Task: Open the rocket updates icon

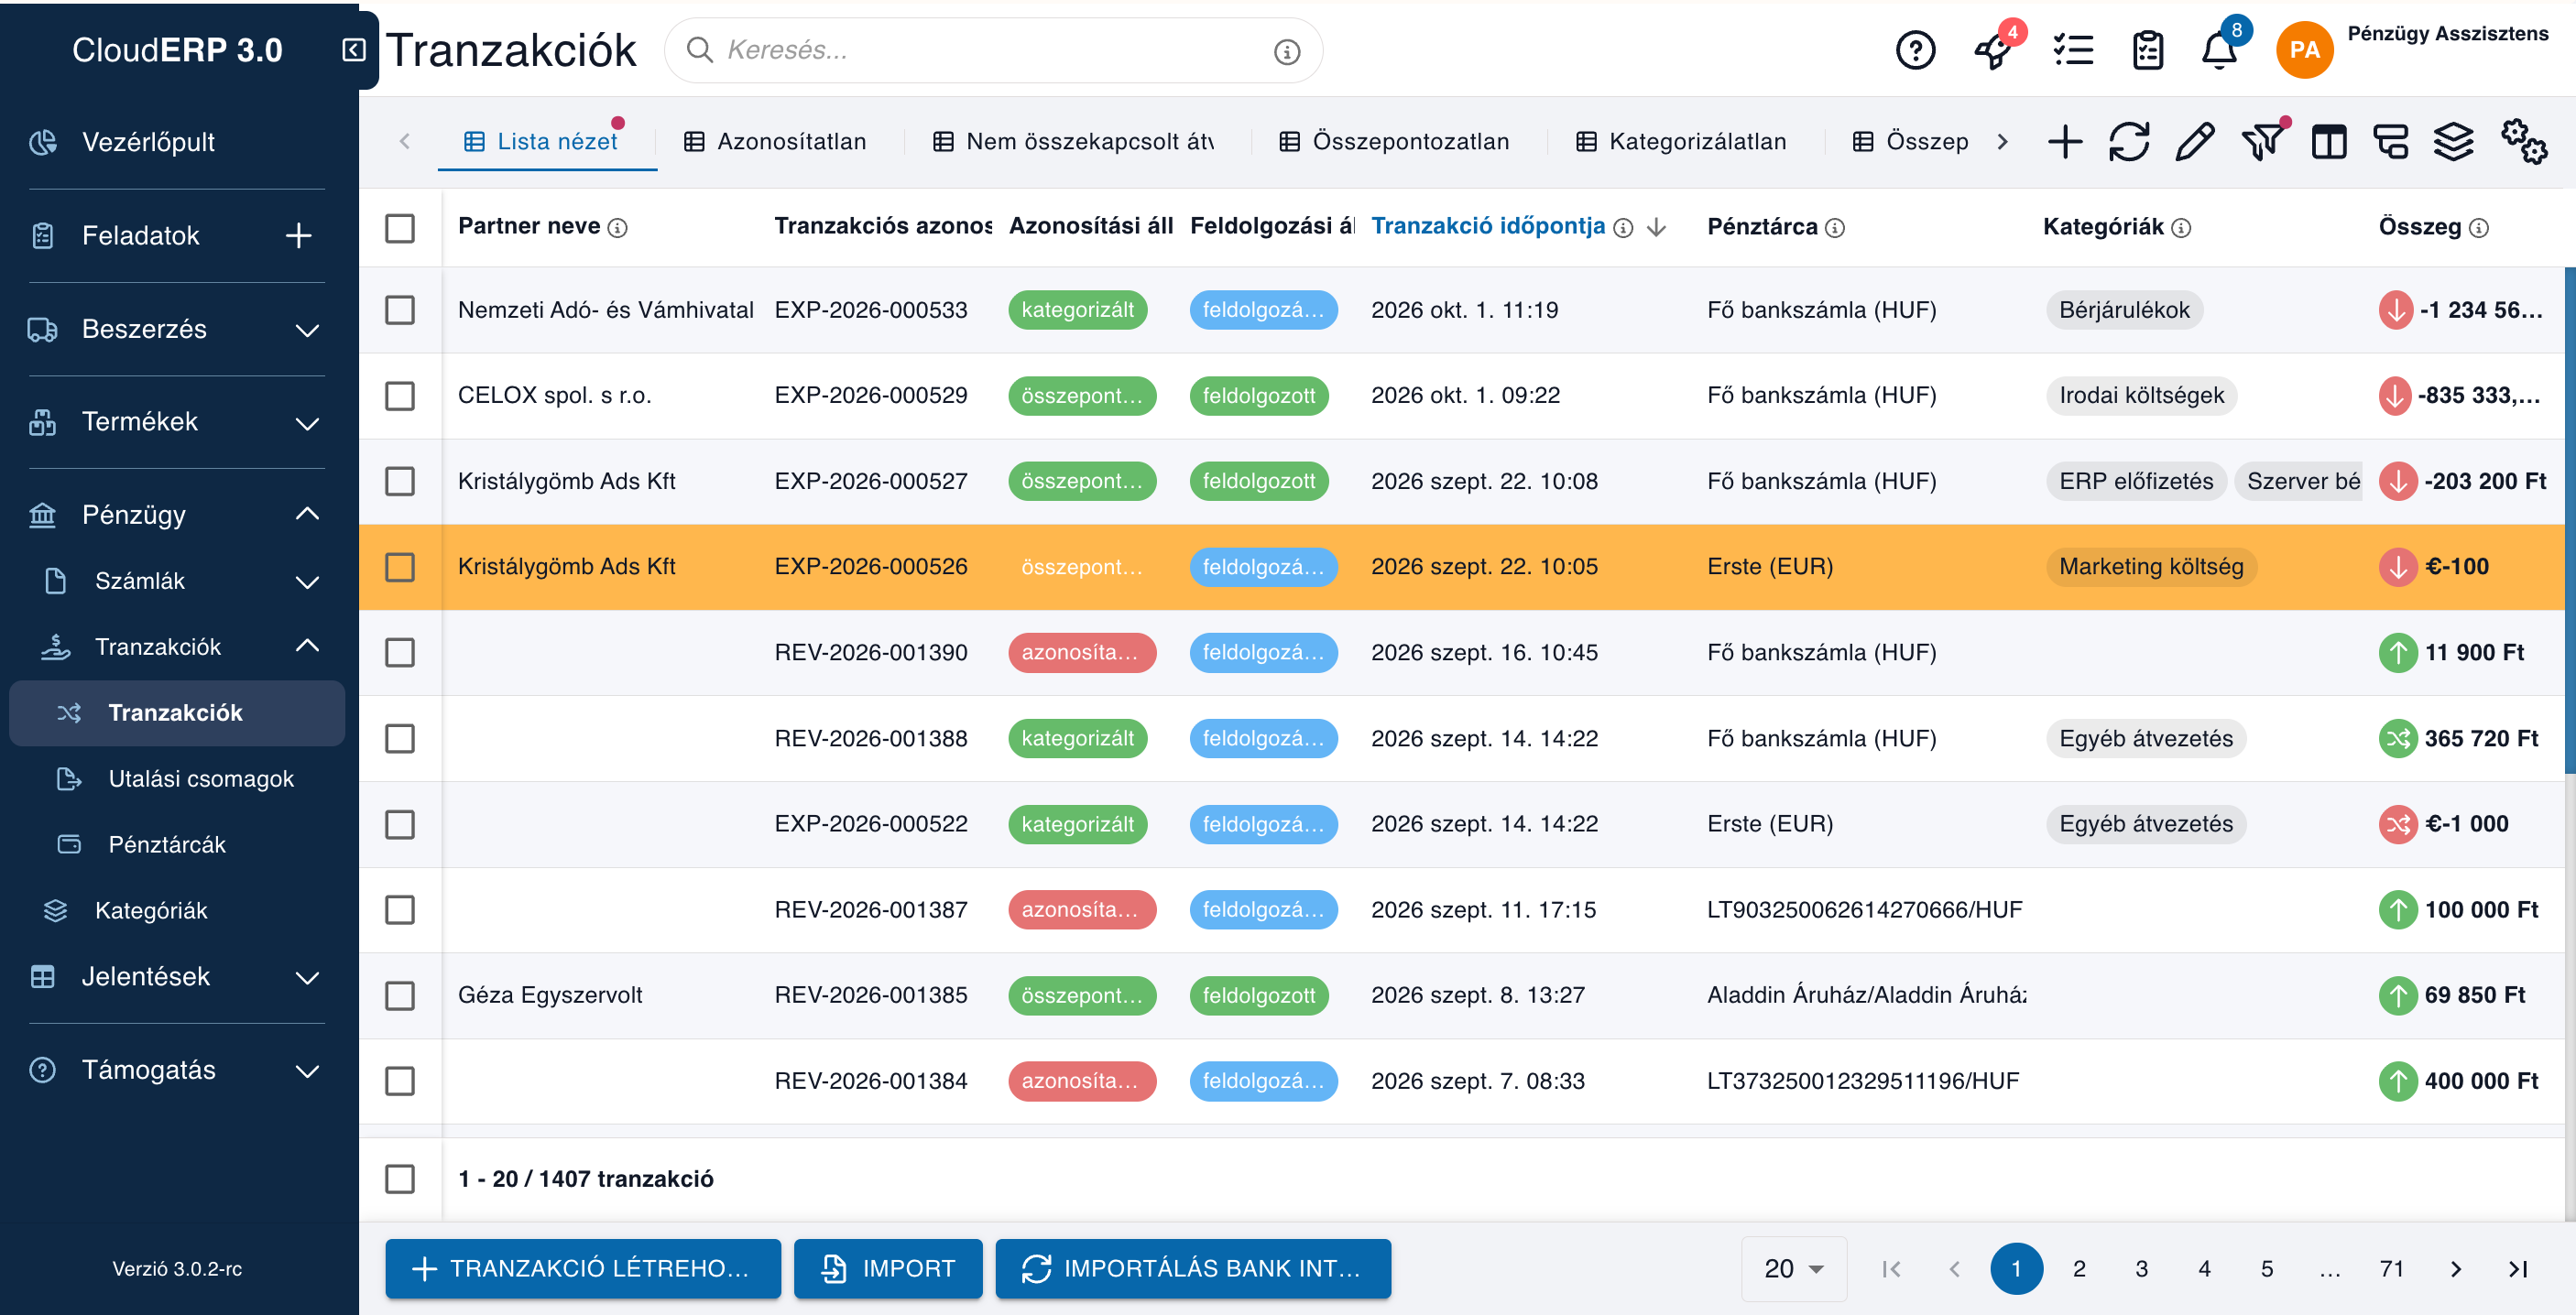Action: point(1993,51)
